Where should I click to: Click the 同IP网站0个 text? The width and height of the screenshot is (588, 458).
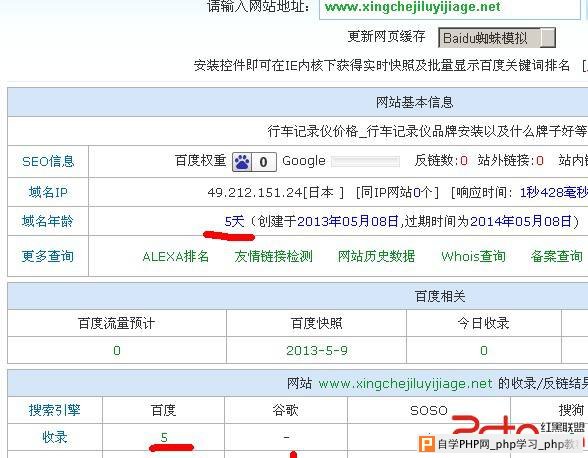pyautogui.click(x=398, y=192)
